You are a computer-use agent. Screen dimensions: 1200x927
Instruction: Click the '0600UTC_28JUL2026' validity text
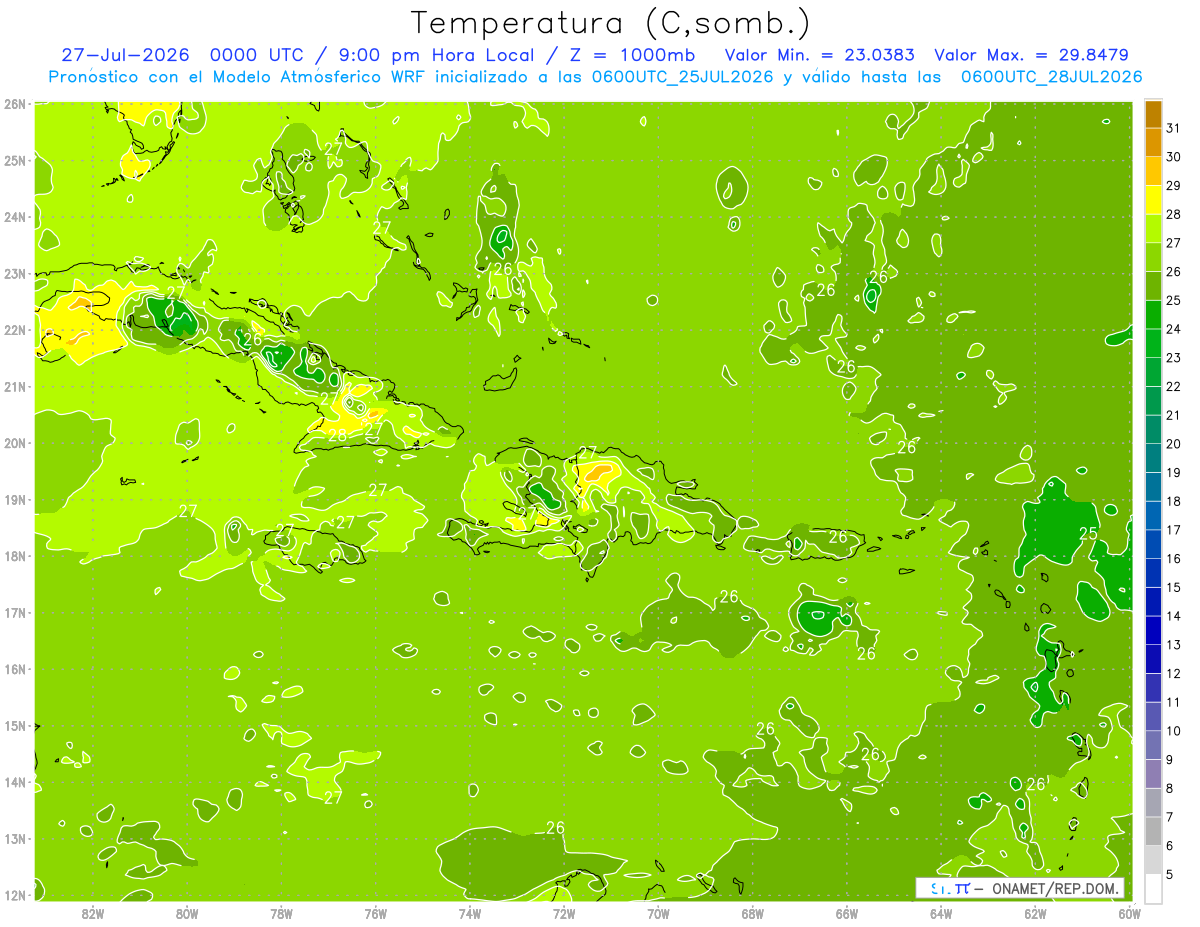[1051, 76]
